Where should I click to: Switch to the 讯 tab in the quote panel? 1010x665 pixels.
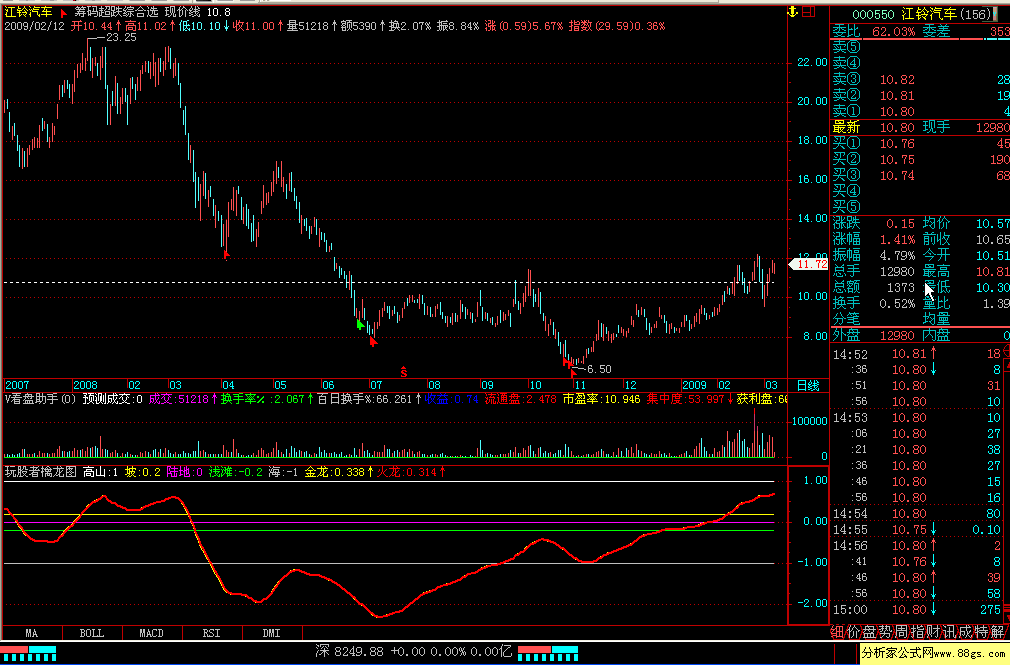click(950, 632)
